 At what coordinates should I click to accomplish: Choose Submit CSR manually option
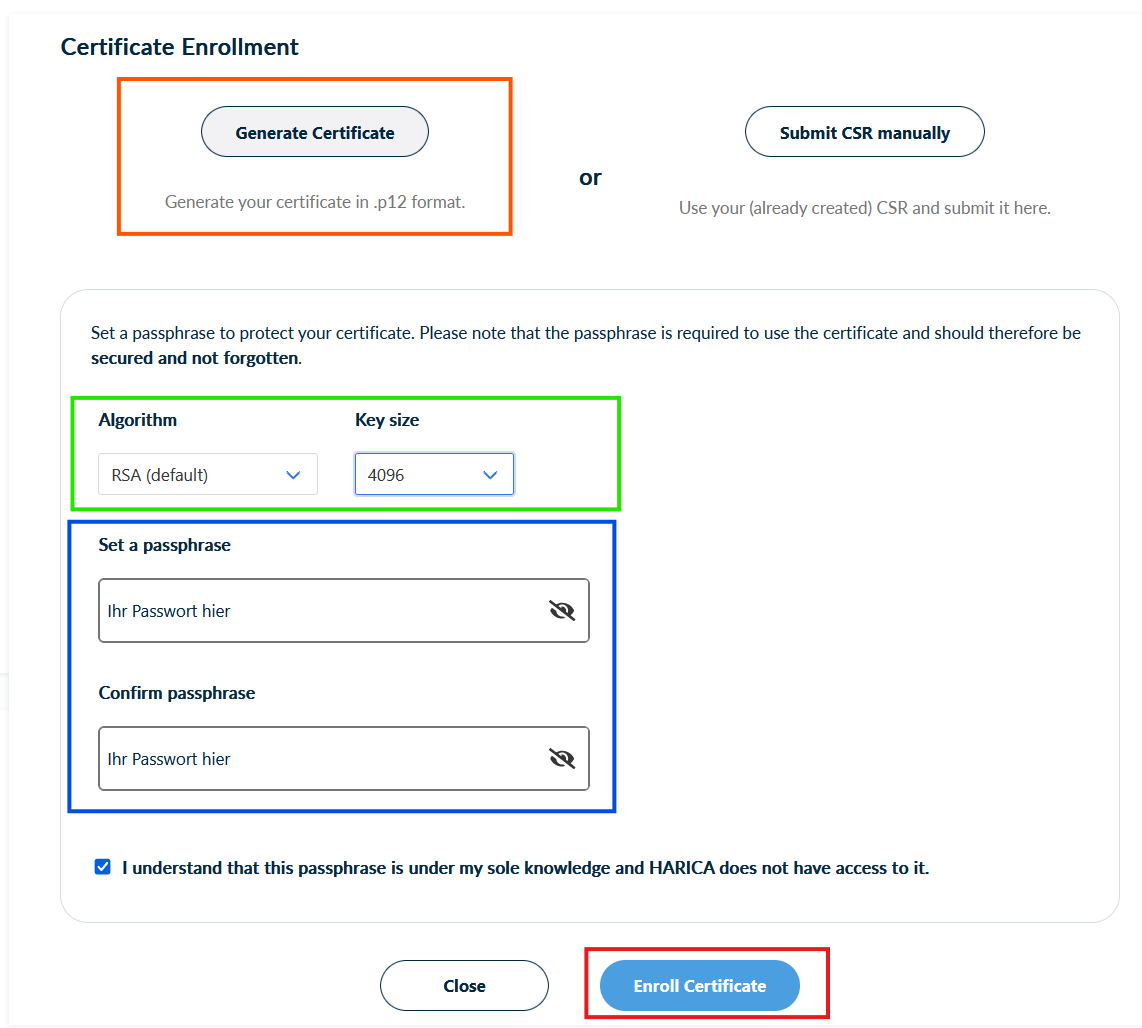864,132
